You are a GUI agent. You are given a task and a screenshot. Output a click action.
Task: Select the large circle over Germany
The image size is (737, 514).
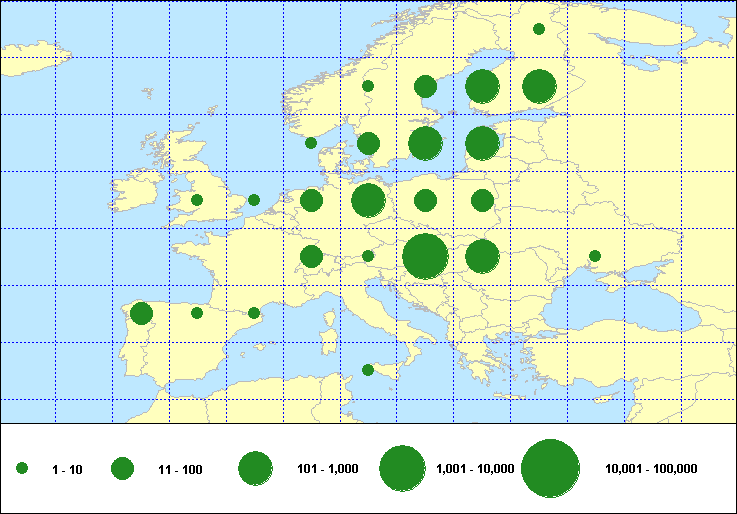[368, 200]
